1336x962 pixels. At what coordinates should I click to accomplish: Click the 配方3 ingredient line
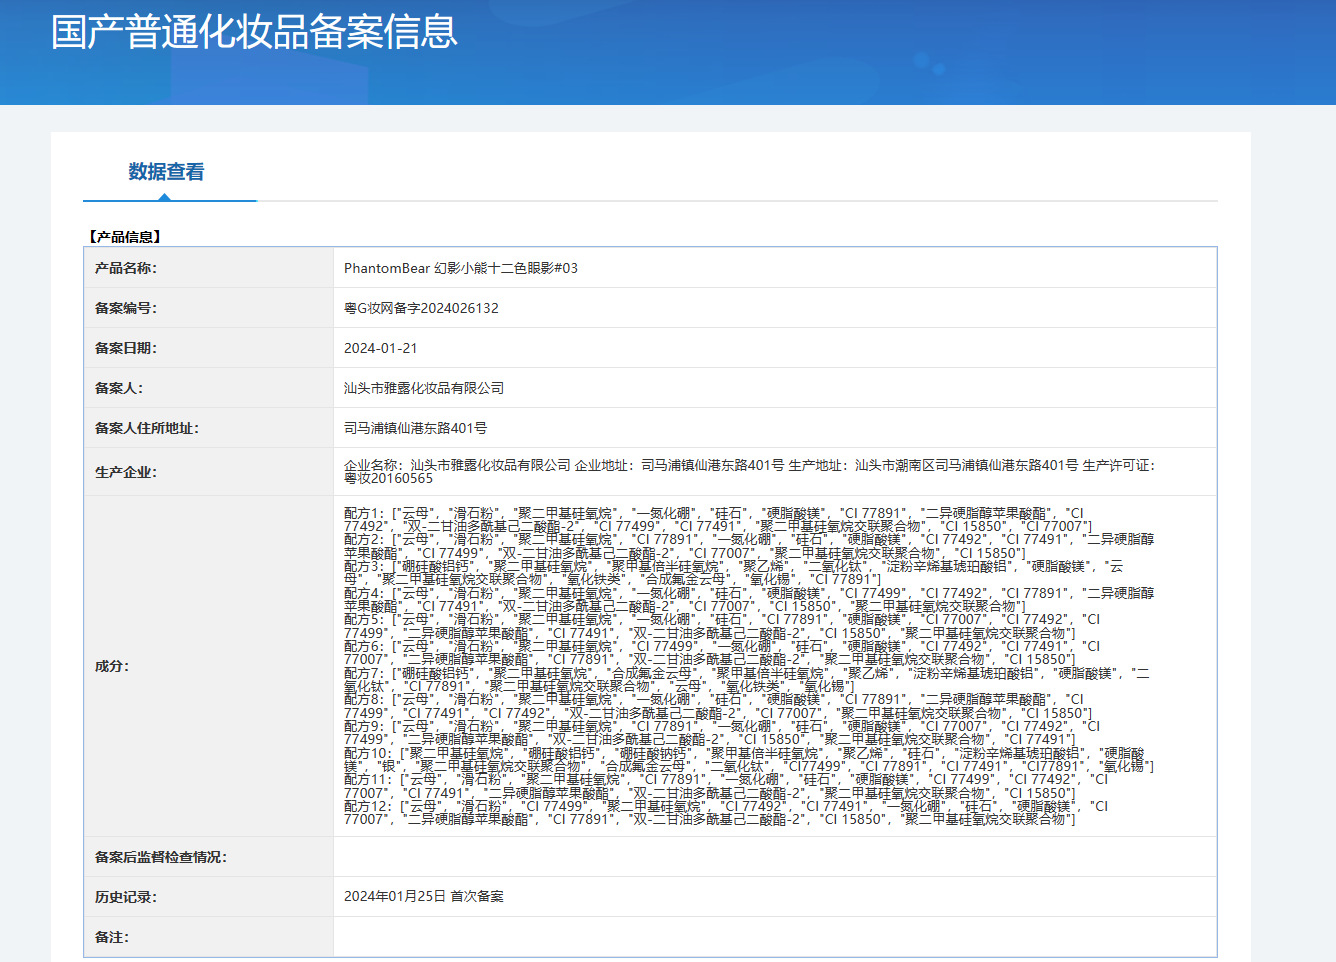click(x=734, y=573)
